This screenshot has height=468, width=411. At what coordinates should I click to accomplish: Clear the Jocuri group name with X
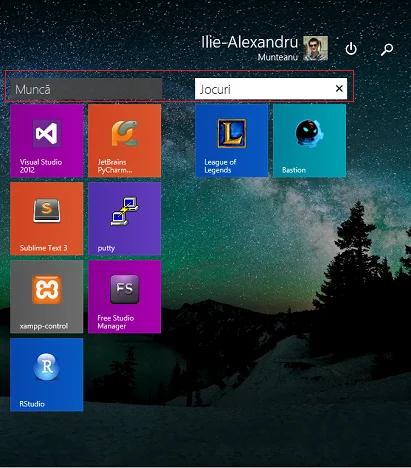339,88
